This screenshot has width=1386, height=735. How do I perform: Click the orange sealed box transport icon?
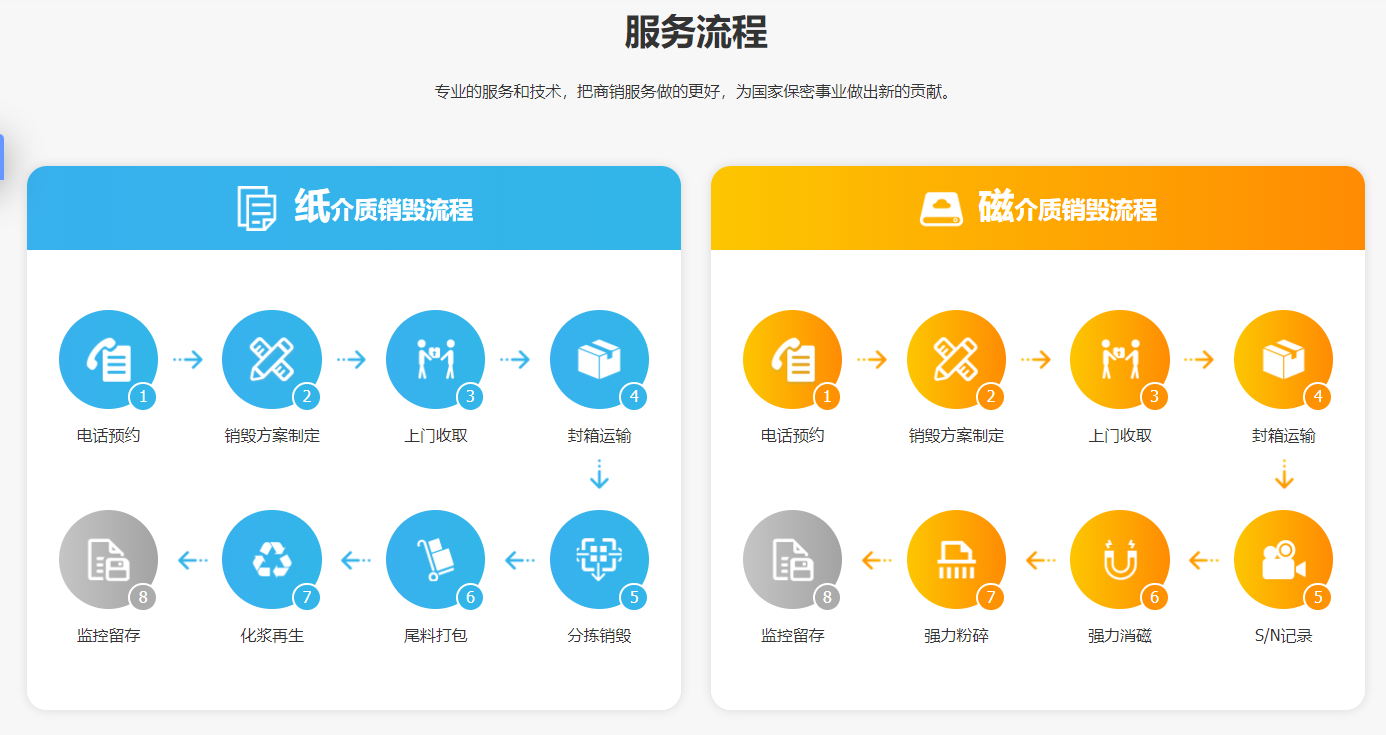1284,360
